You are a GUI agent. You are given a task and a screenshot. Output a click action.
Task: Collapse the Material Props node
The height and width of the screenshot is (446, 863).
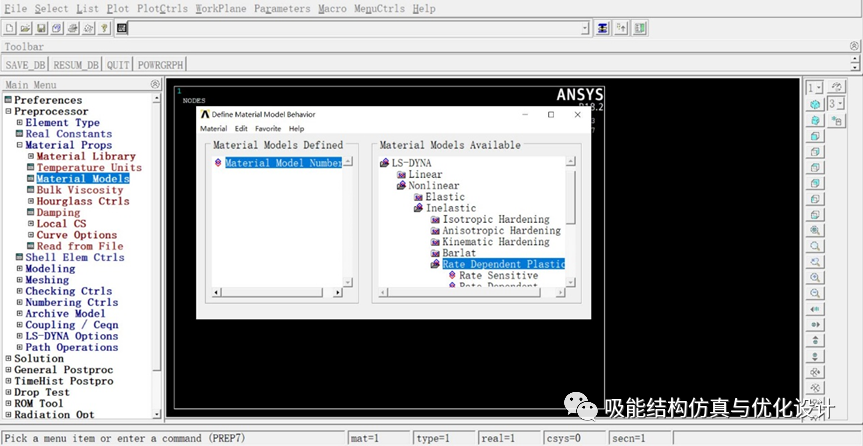point(19,145)
